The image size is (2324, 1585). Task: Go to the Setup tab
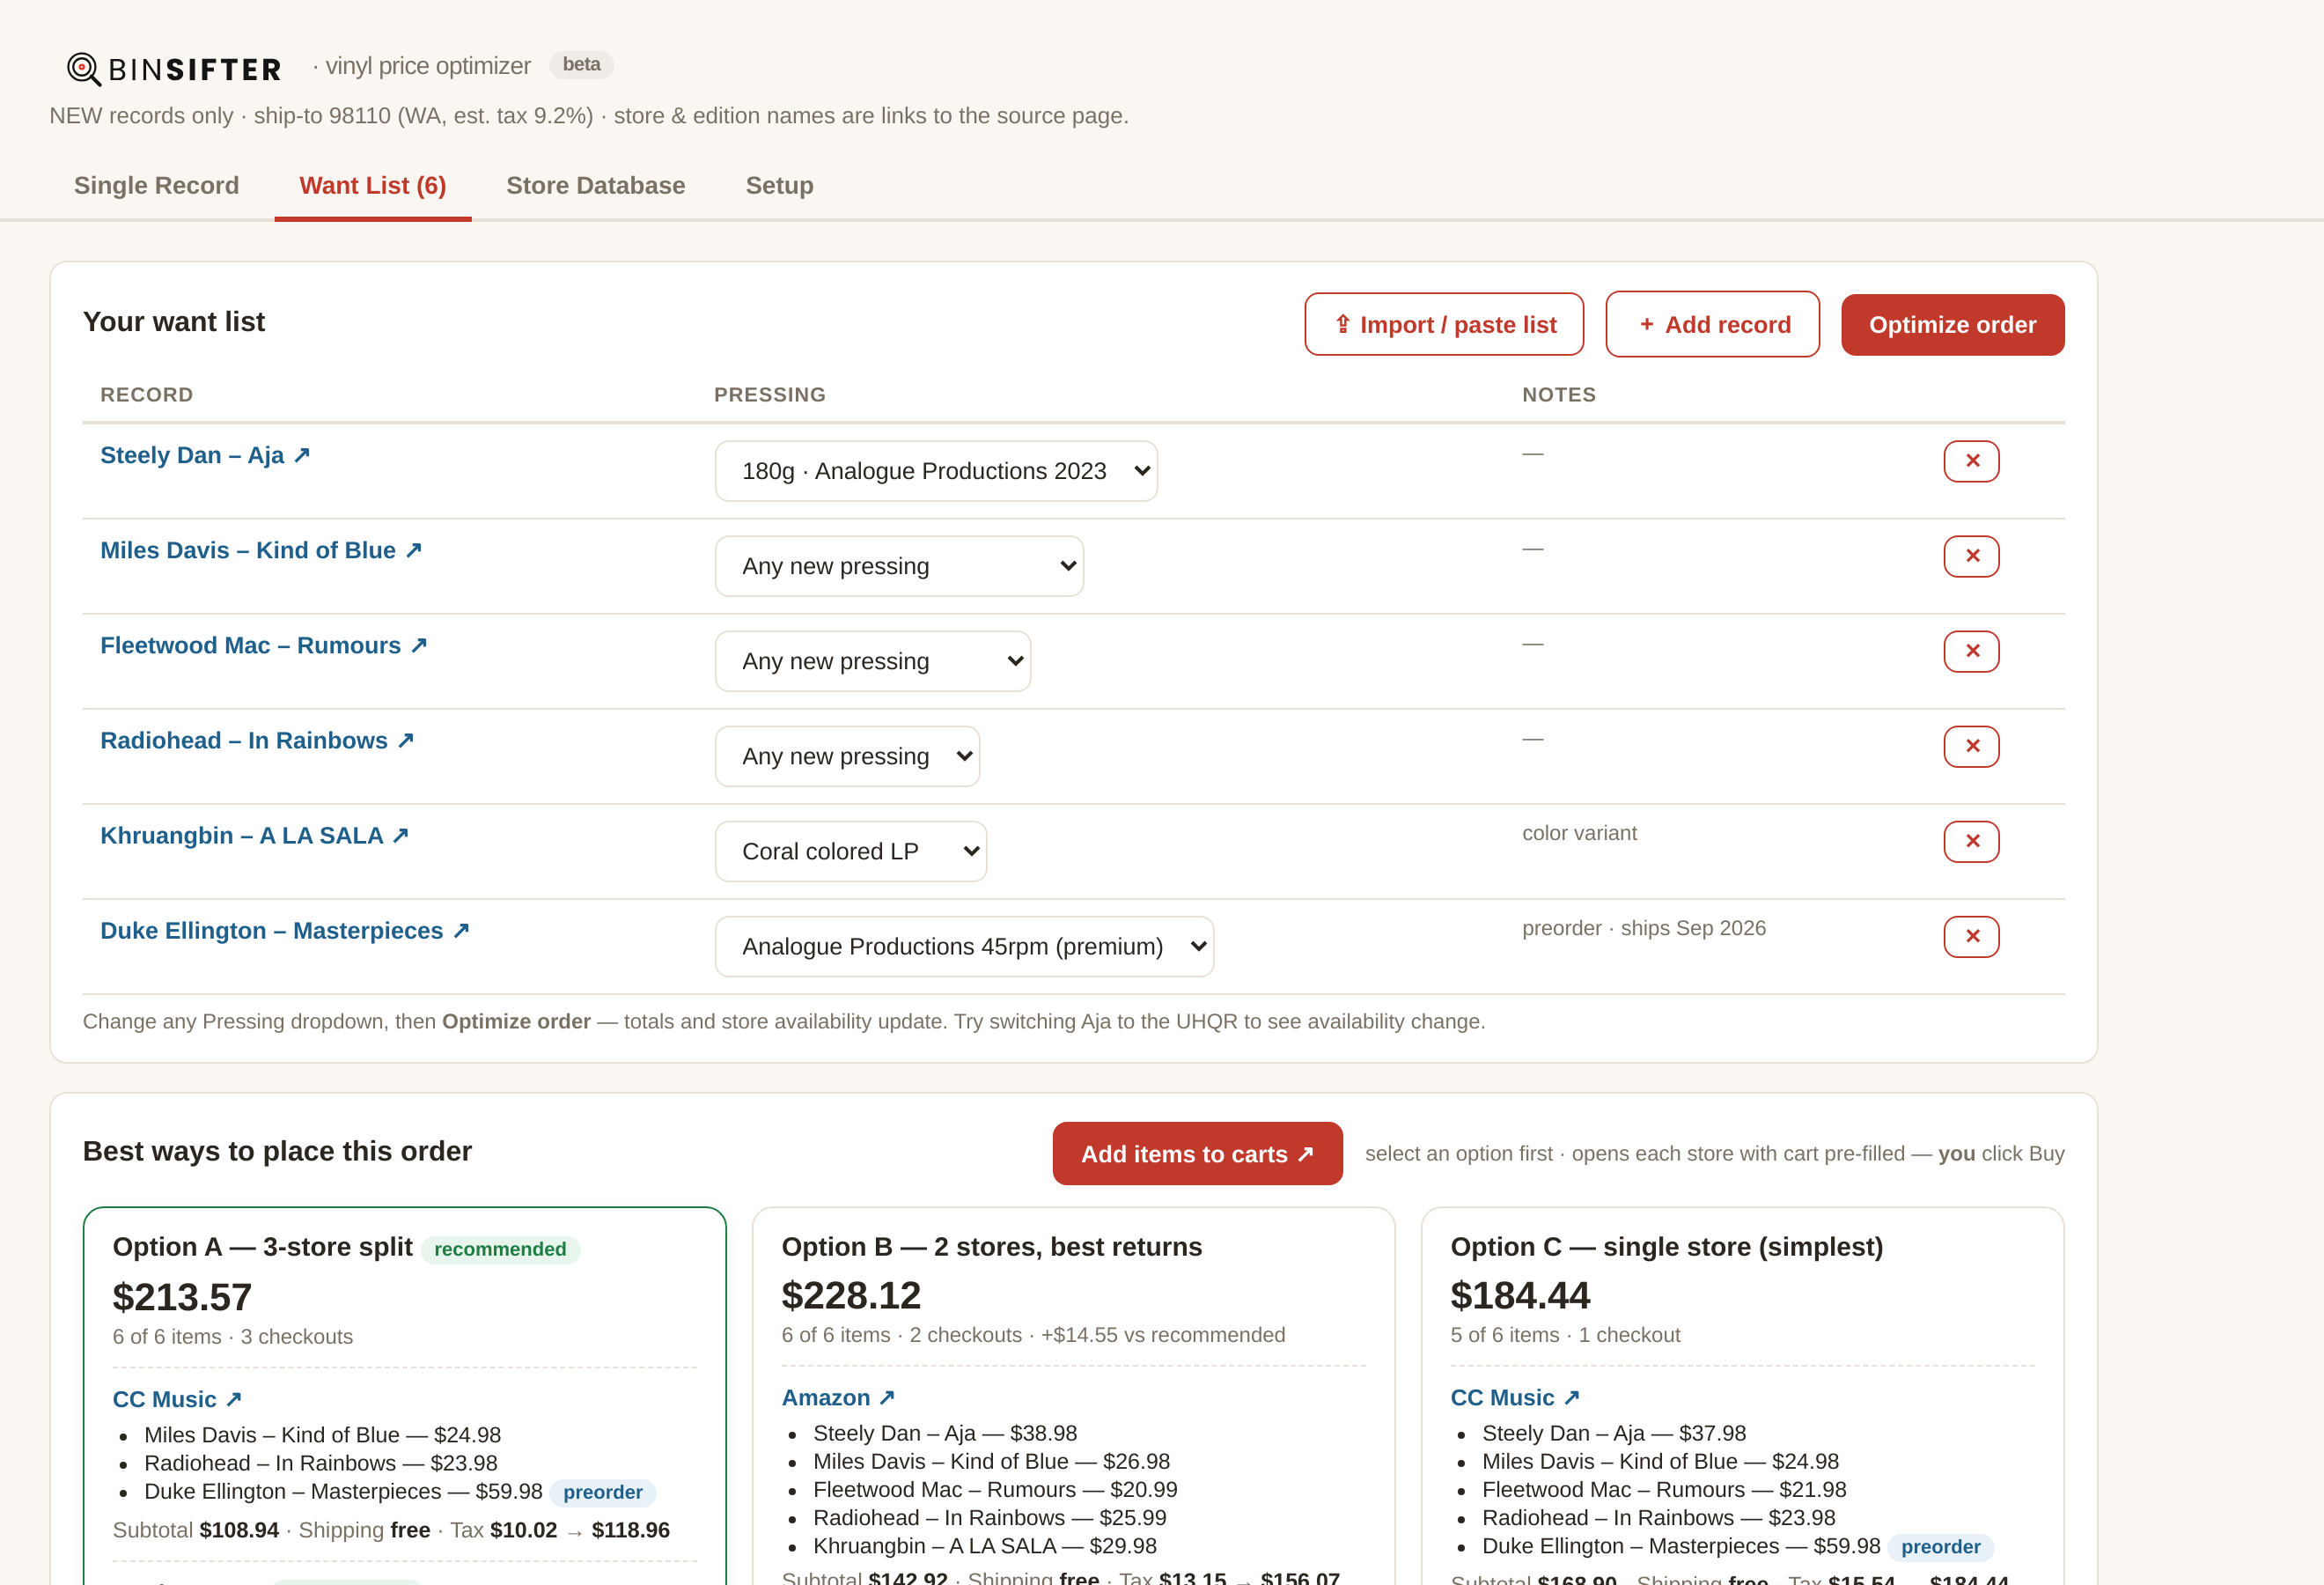pos(780,185)
